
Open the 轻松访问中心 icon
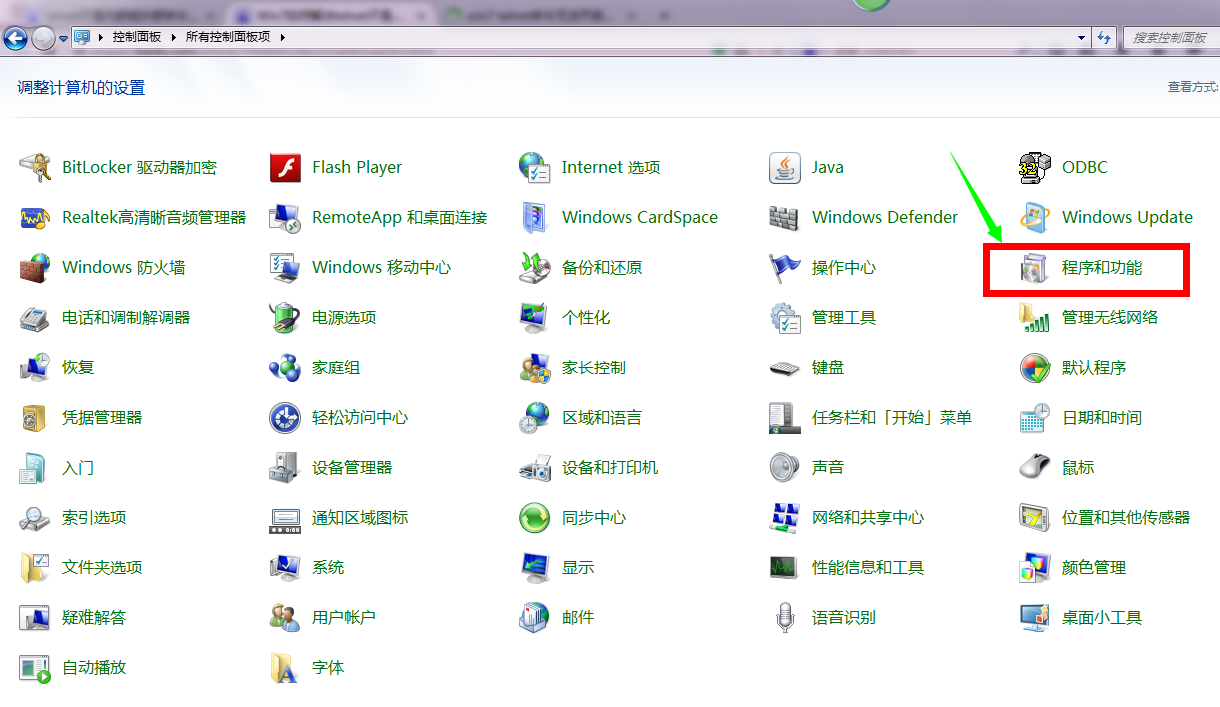pos(285,417)
